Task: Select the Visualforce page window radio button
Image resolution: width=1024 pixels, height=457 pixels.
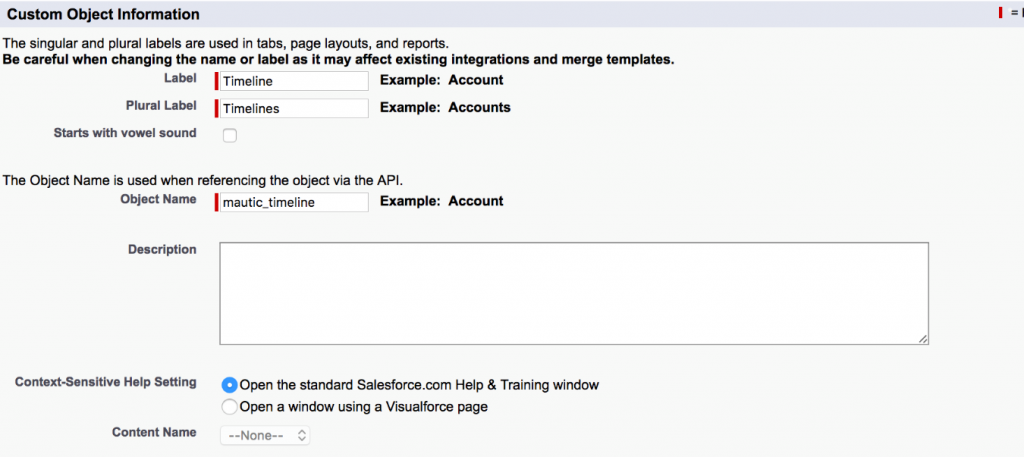Action: point(230,407)
